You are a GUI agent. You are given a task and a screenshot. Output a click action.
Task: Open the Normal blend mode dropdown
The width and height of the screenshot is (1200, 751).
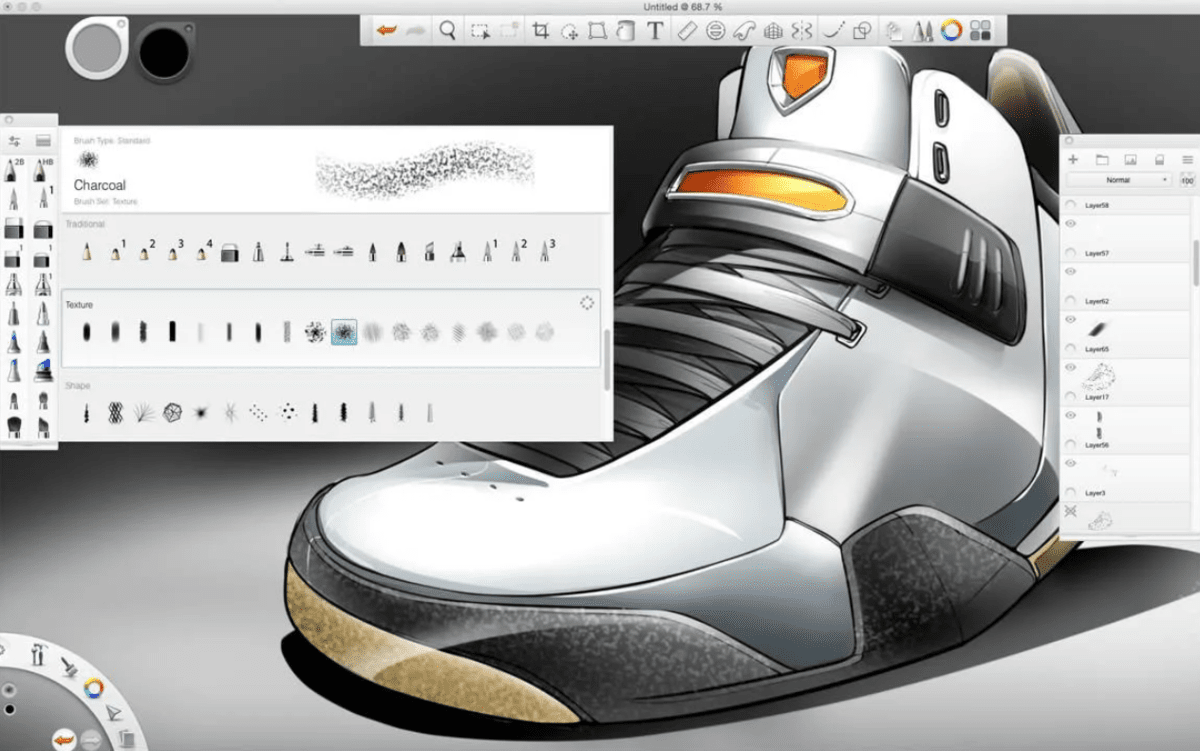coord(1119,180)
